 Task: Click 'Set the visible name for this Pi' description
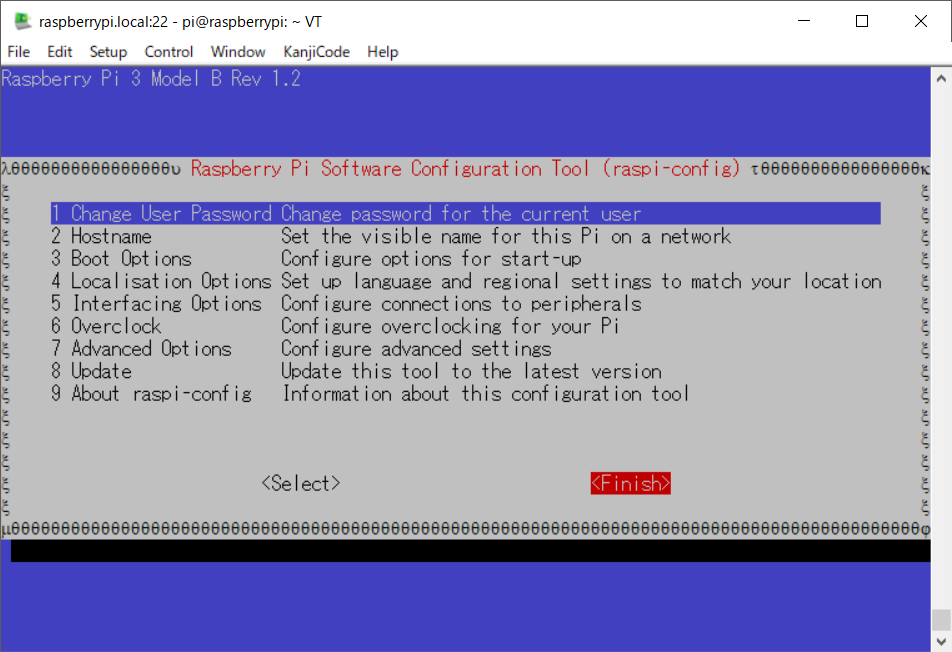pyautogui.click(x=506, y=236)
